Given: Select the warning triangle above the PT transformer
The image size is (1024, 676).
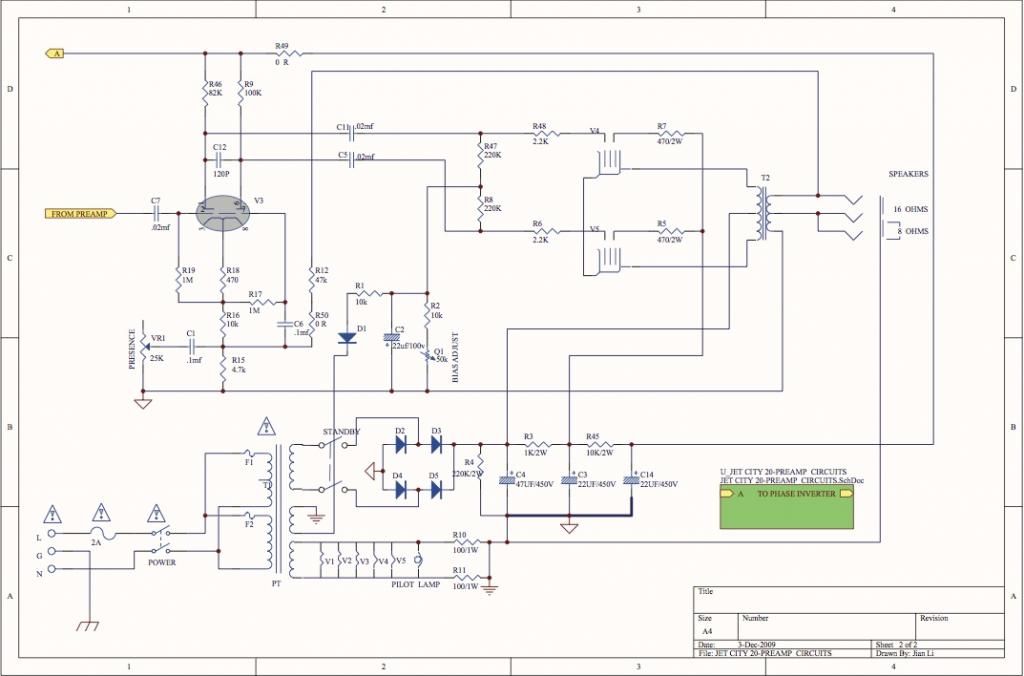Looking at the screenshot, I should tap(266, 427).
